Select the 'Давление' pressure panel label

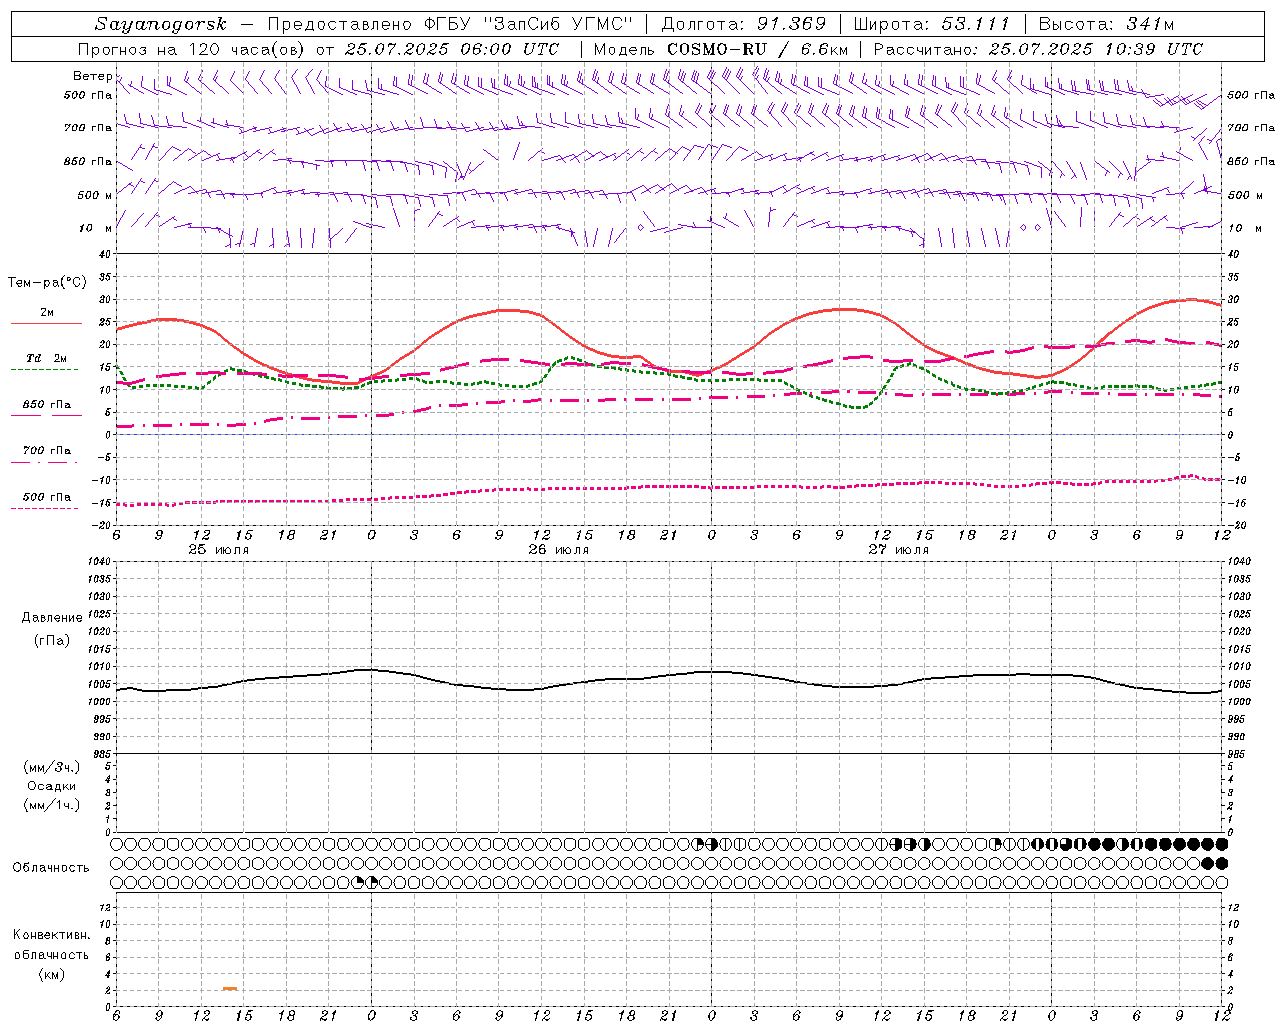coord(52,618)
